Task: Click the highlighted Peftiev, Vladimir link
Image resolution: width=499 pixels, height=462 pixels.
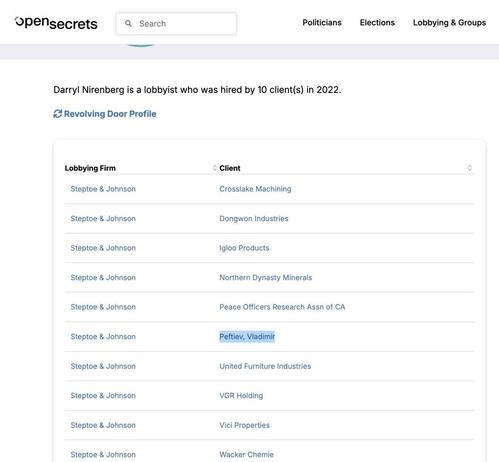Action: tap(247, 337)
